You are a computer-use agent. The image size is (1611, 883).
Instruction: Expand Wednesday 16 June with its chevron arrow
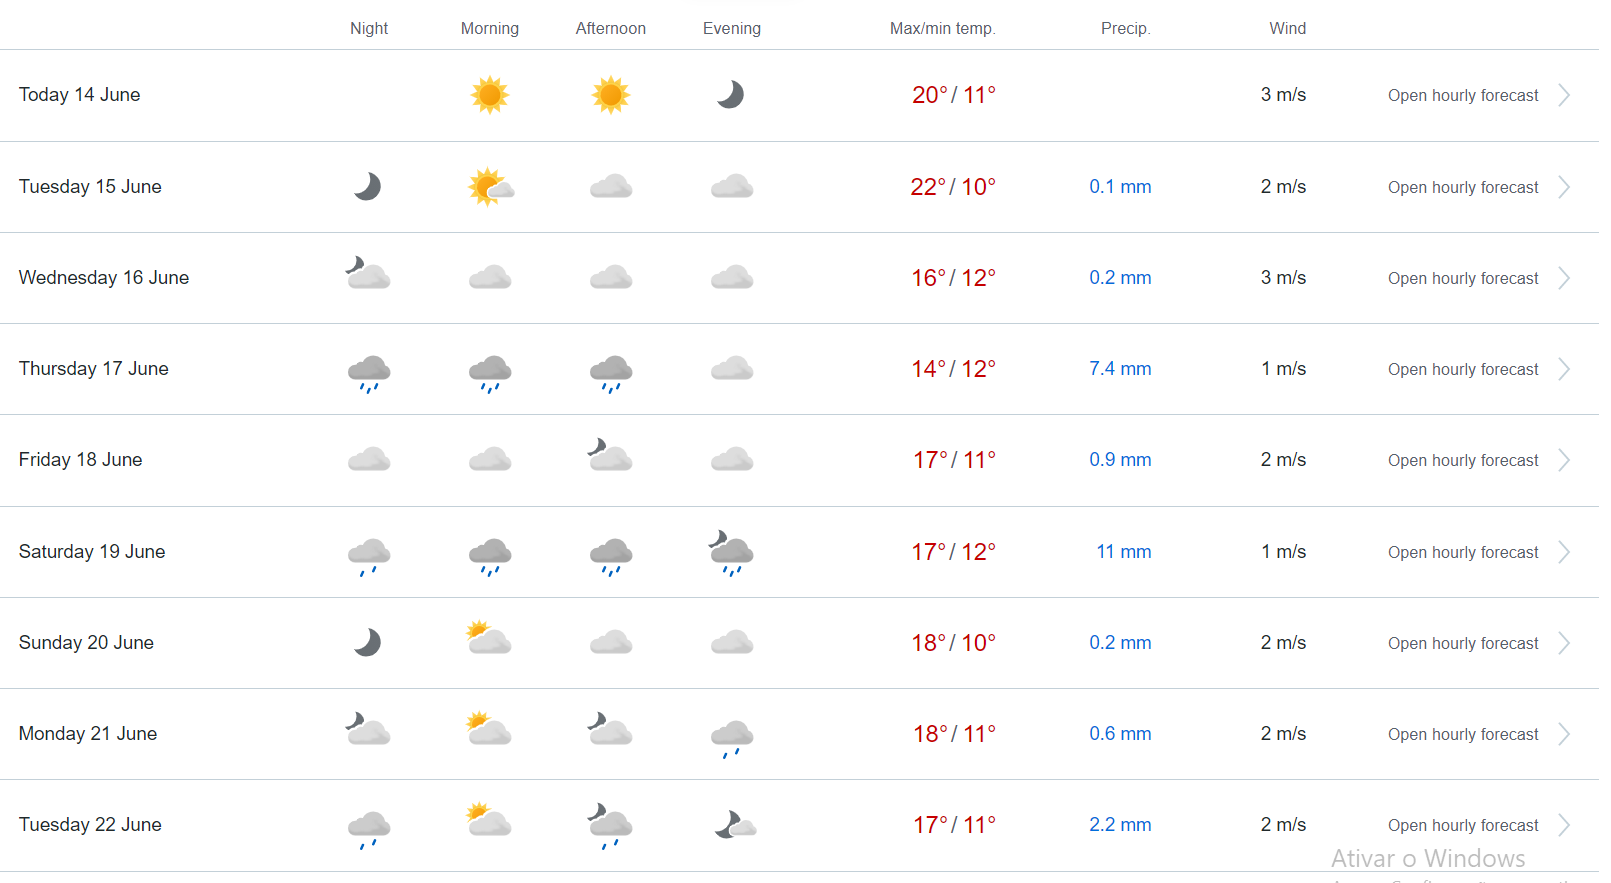point(1564,278)
